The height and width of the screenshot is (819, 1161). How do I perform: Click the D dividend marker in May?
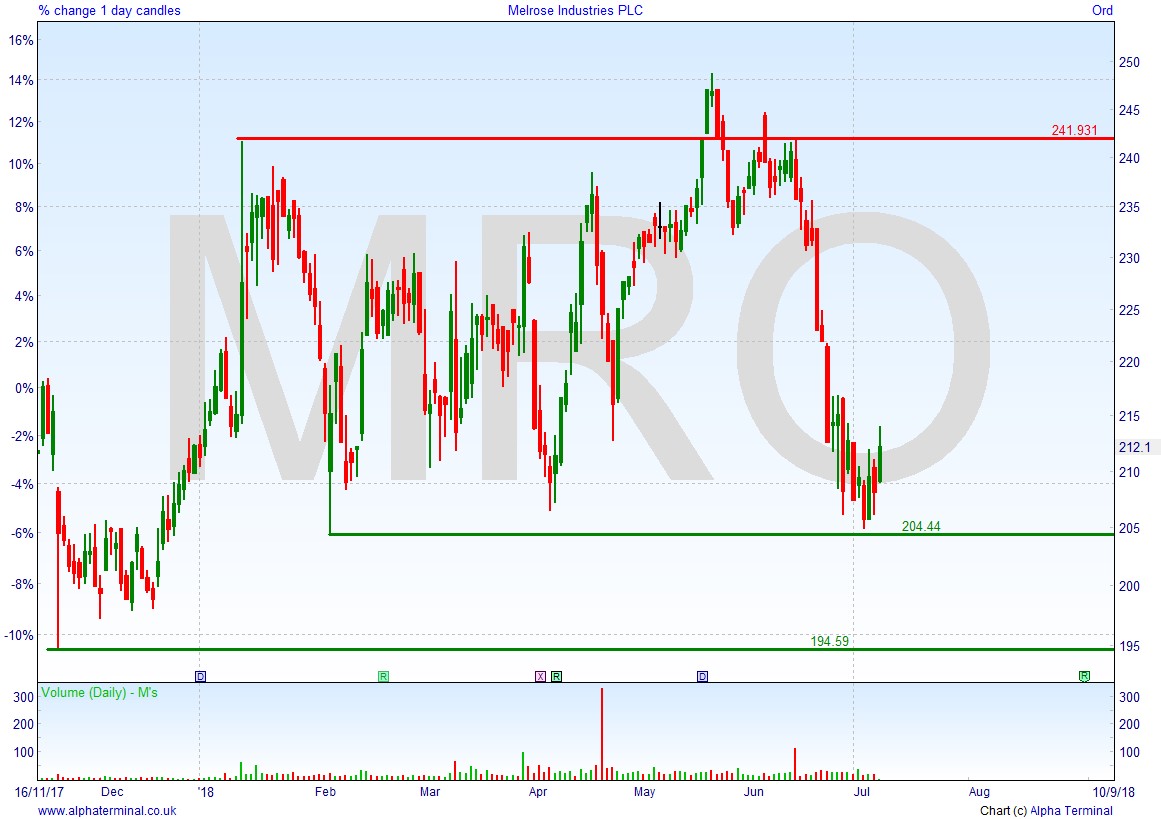click(703, 676)
